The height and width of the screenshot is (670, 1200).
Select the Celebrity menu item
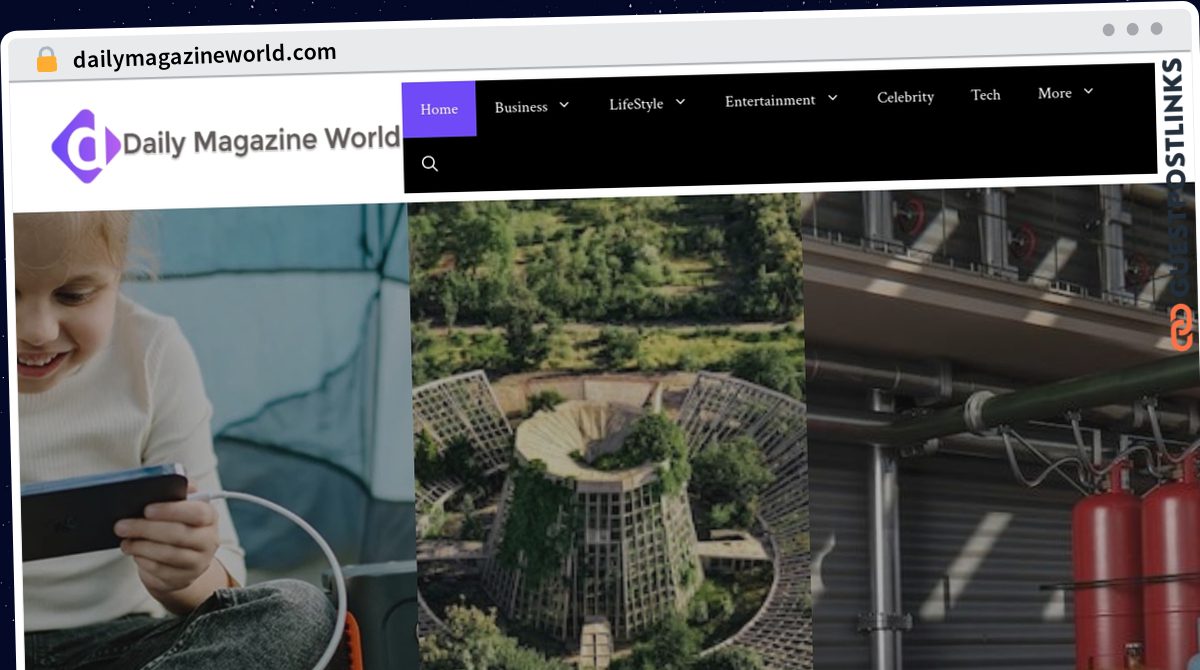pyautogui.click(x=905, y=97)
